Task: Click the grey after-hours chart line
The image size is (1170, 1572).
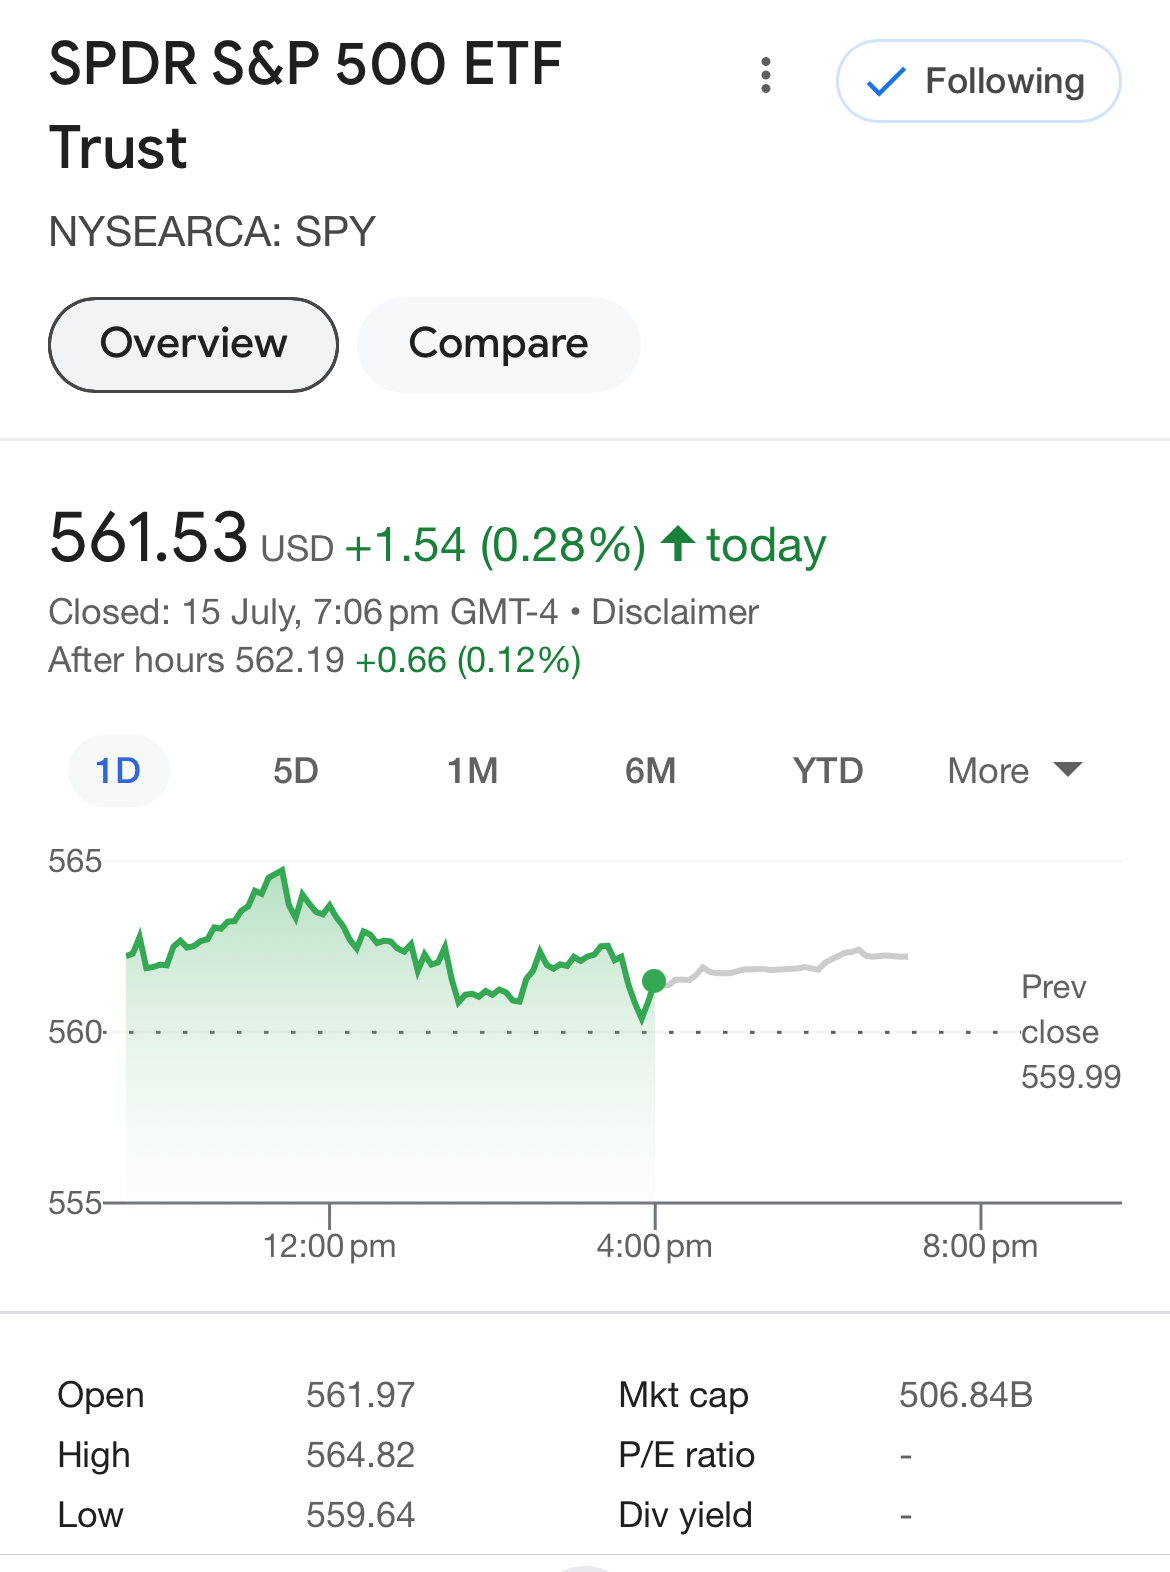Action: (x=780, y=968)
